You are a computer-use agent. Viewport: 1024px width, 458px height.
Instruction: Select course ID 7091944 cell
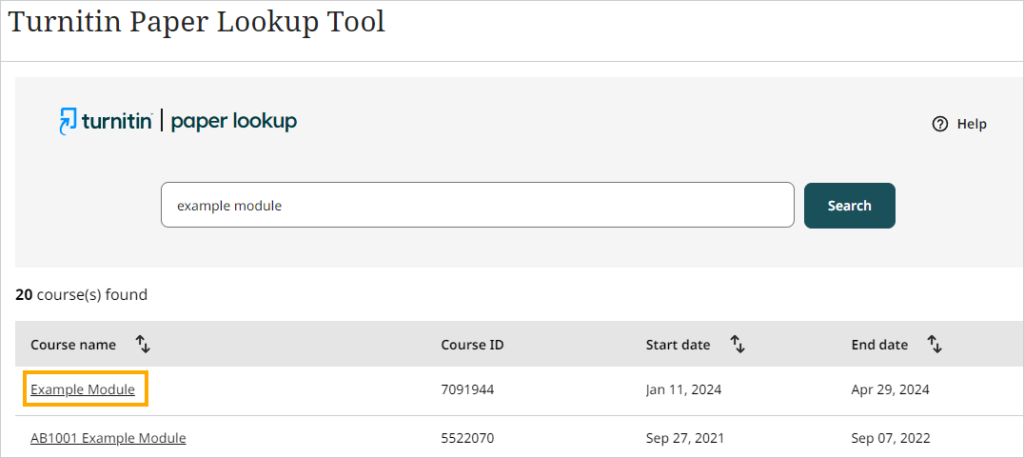(468, 390)
